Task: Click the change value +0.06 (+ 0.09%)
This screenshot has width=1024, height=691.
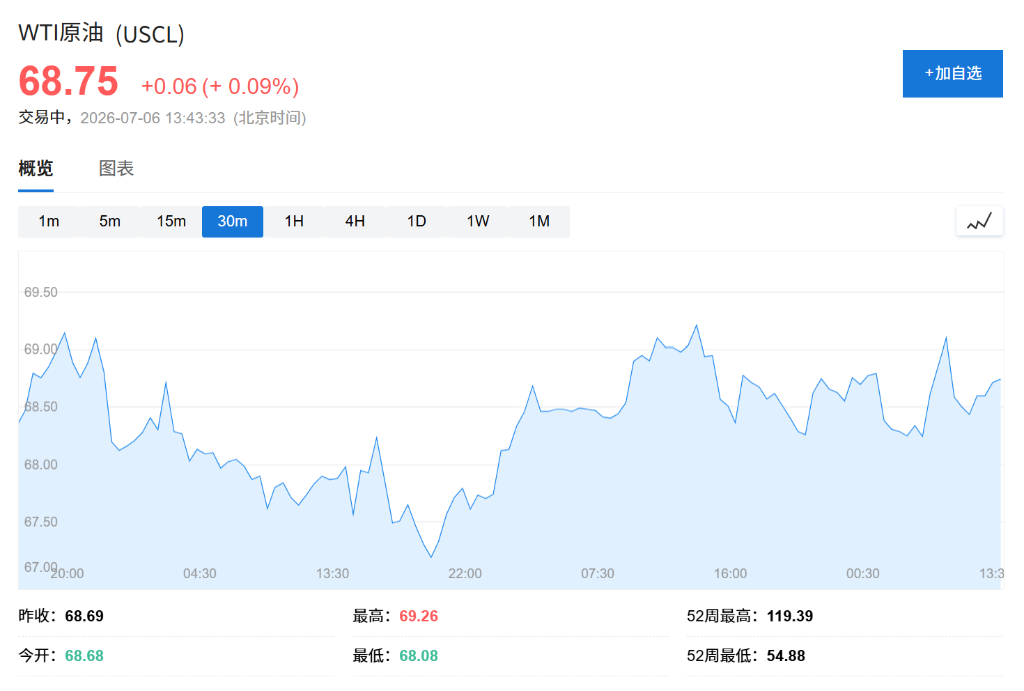Action: point(220,86)
